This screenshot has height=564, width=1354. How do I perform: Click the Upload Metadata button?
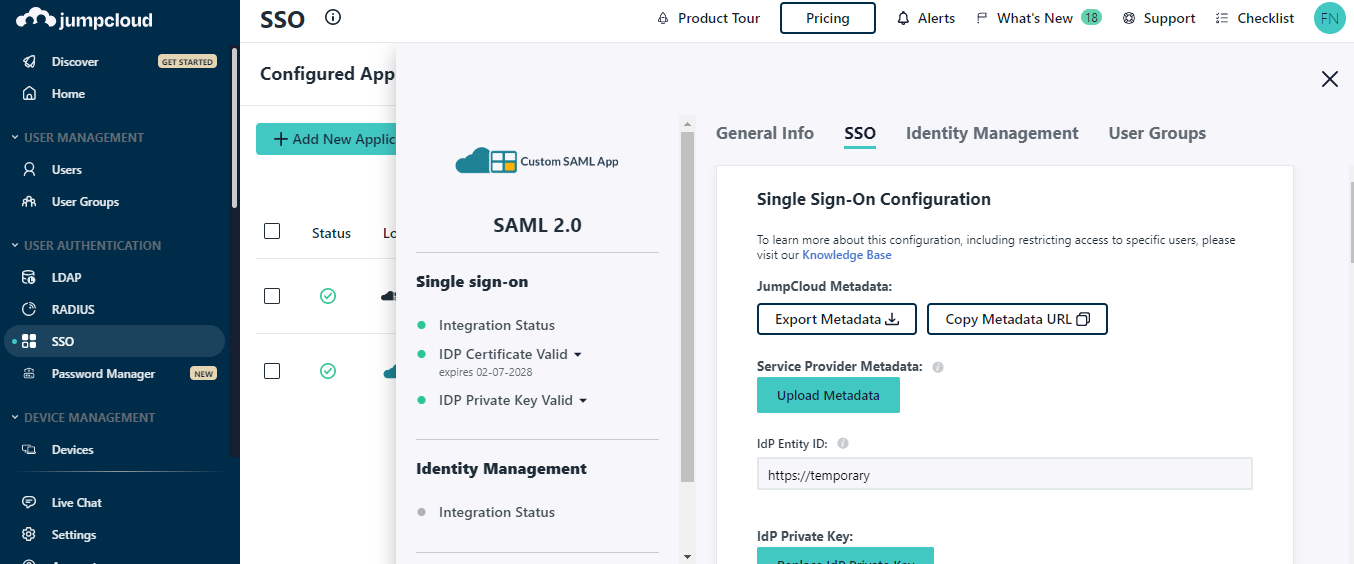coord(828,395)
